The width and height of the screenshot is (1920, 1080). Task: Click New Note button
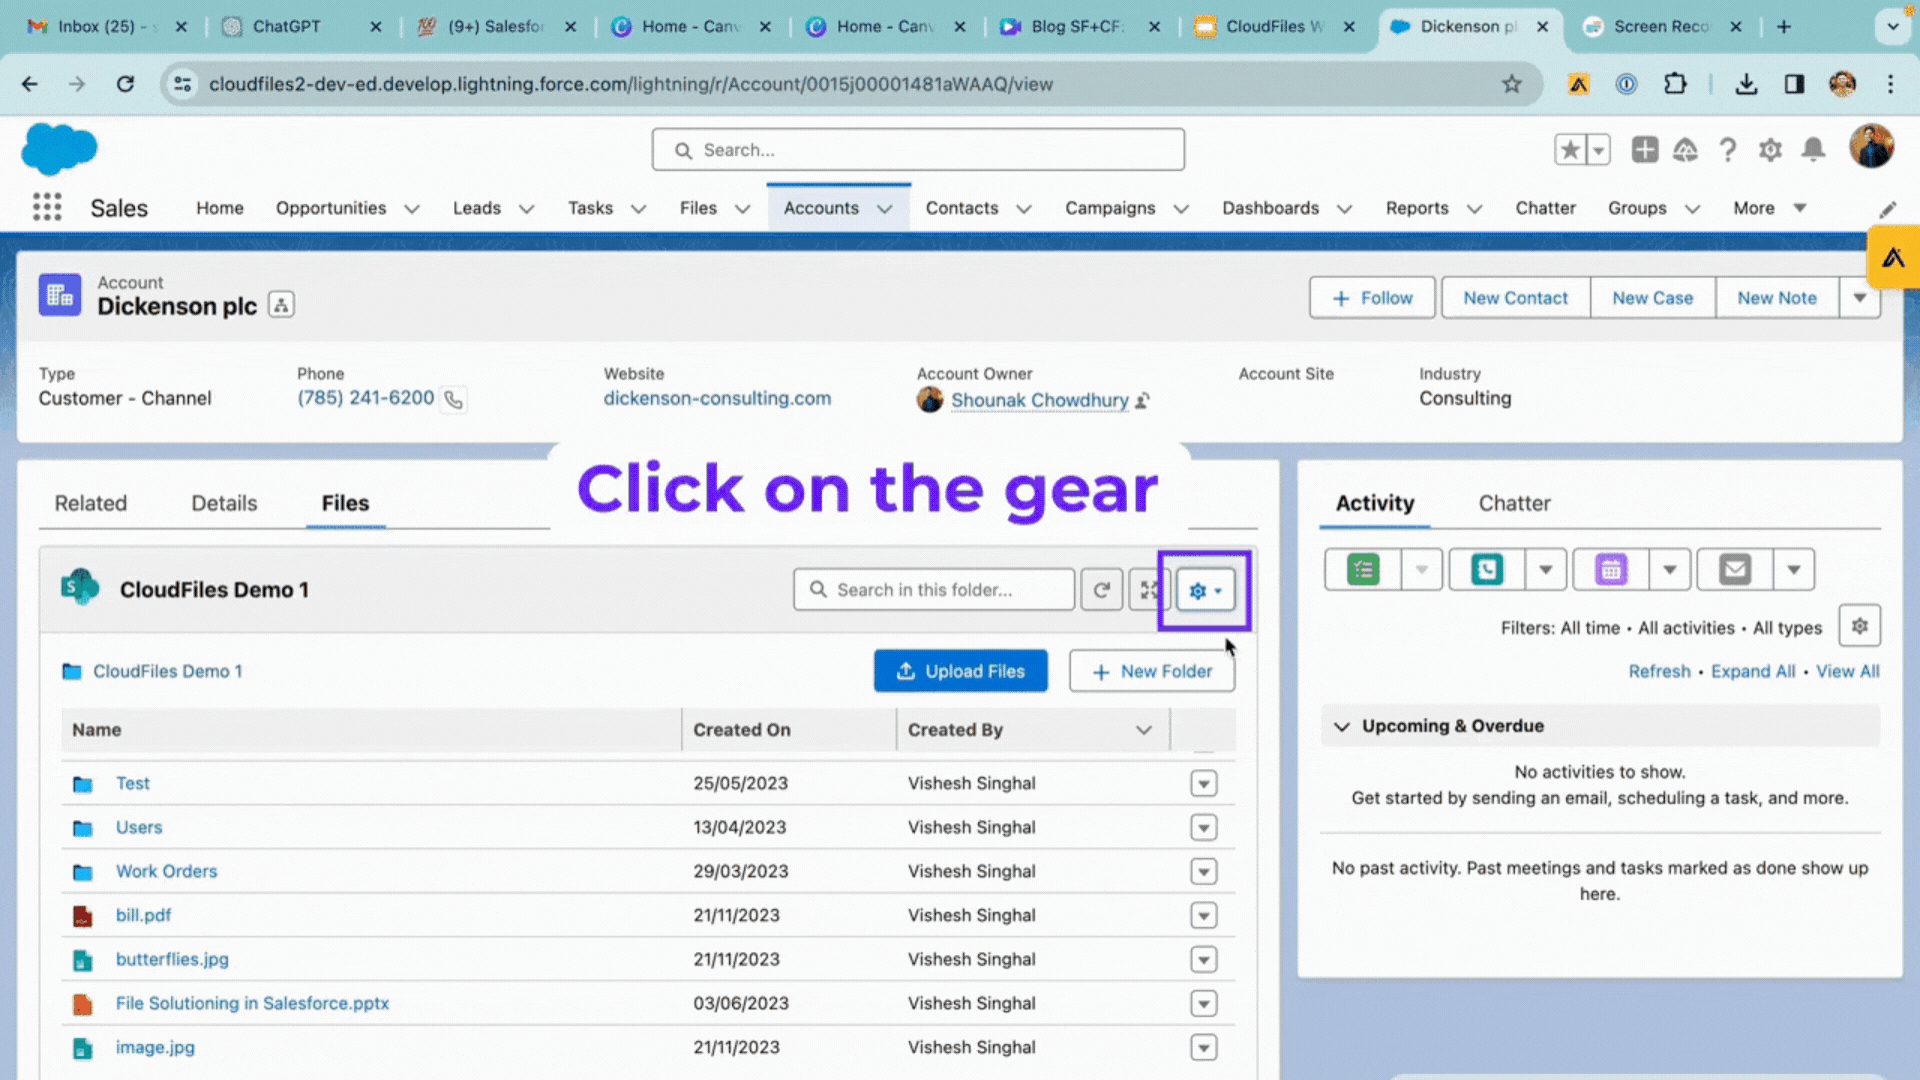[x=1776, y=298]
